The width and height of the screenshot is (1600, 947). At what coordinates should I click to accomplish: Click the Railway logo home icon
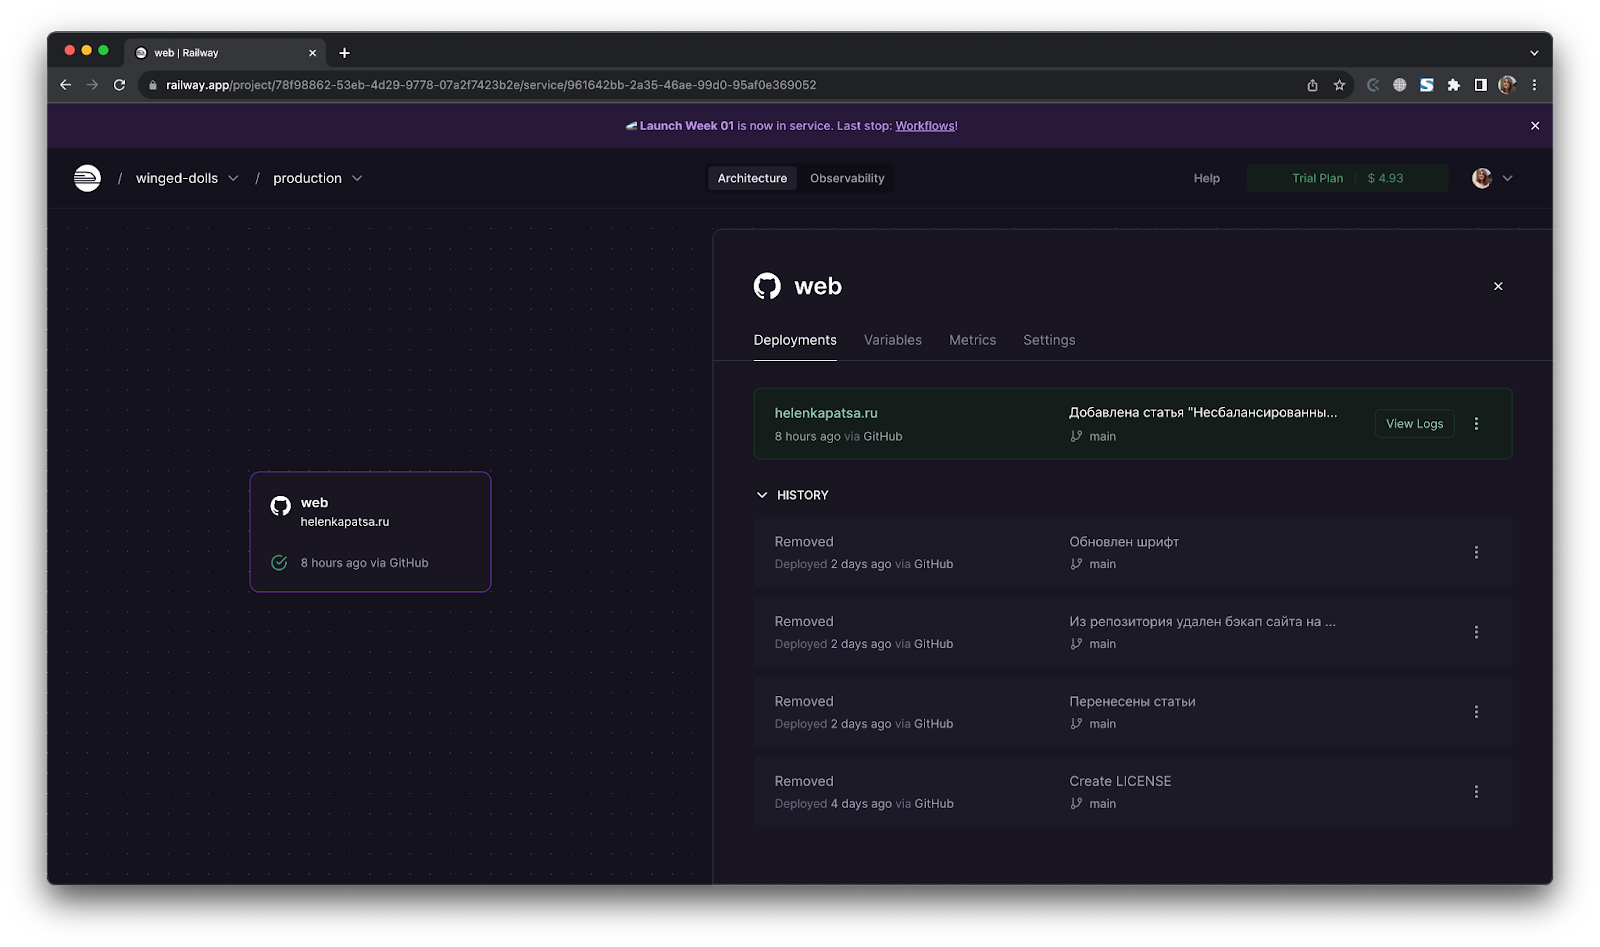pyautogui.click(x=87, y=178)
